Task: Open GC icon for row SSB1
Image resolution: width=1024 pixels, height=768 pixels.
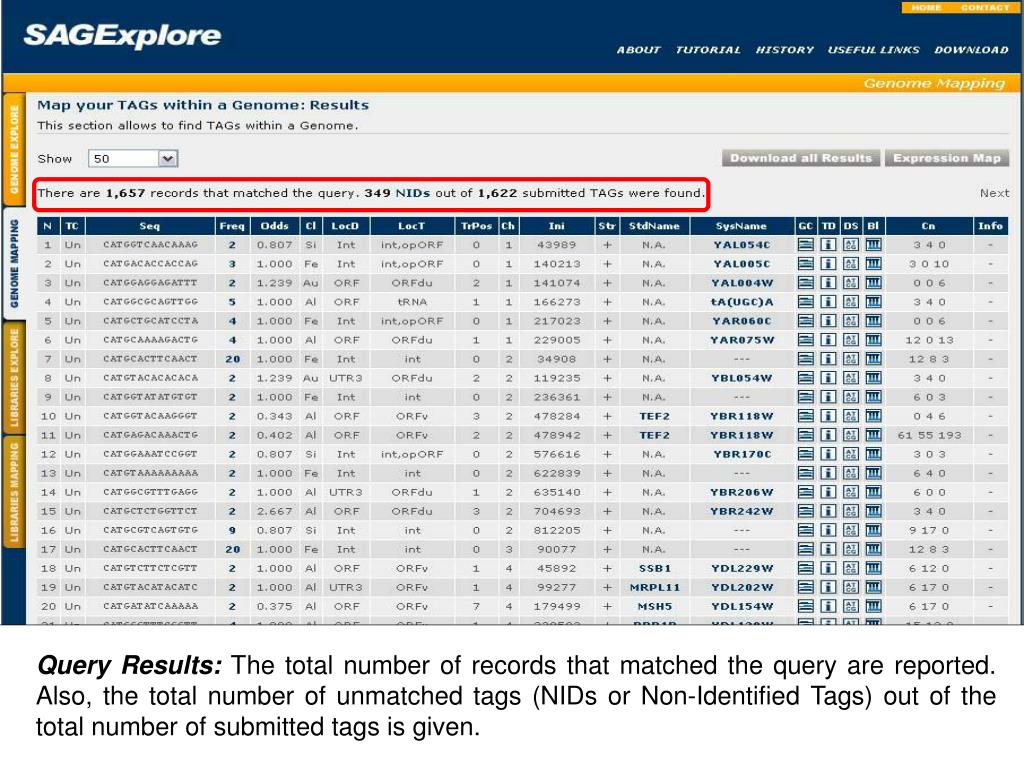Action: click(806, 568)
